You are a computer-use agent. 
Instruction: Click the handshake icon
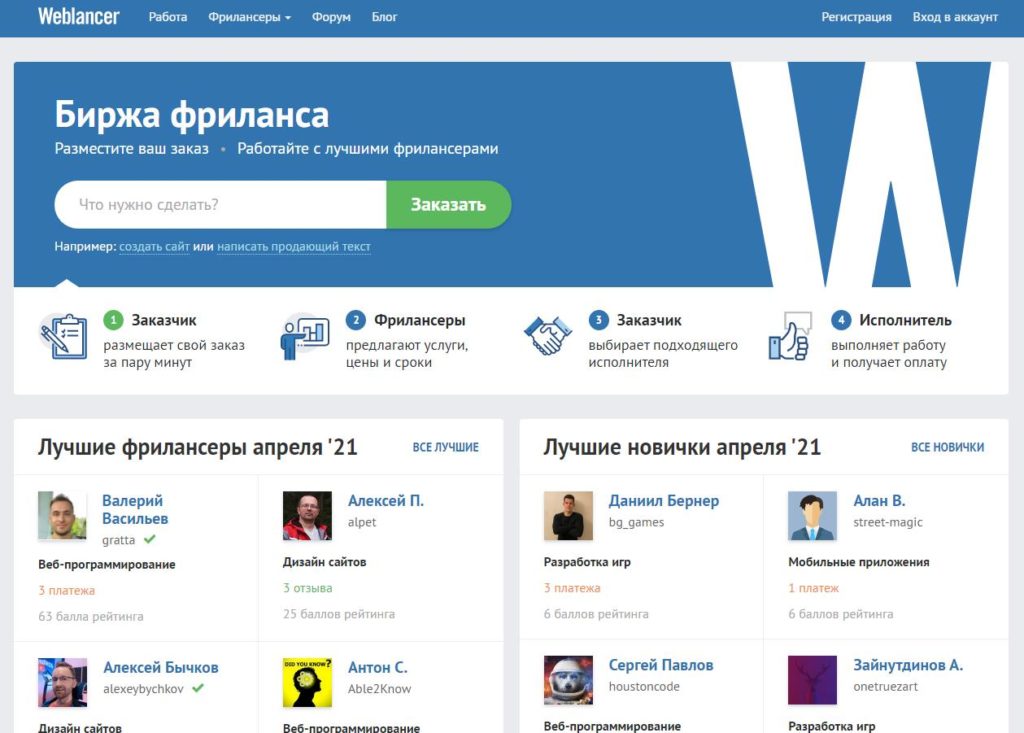[548, 336]
